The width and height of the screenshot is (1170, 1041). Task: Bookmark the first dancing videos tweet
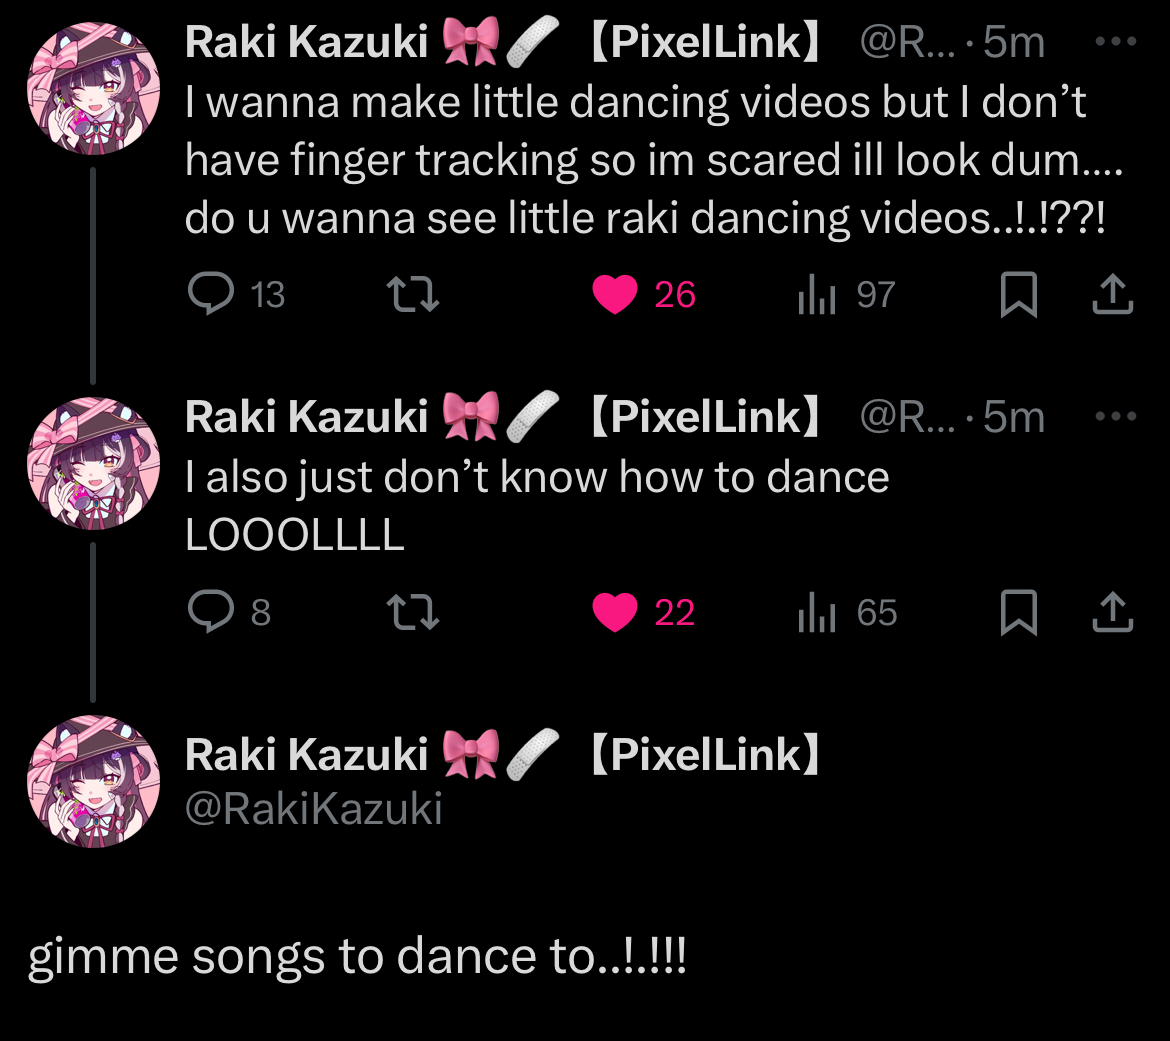(x=1019, y=296)
